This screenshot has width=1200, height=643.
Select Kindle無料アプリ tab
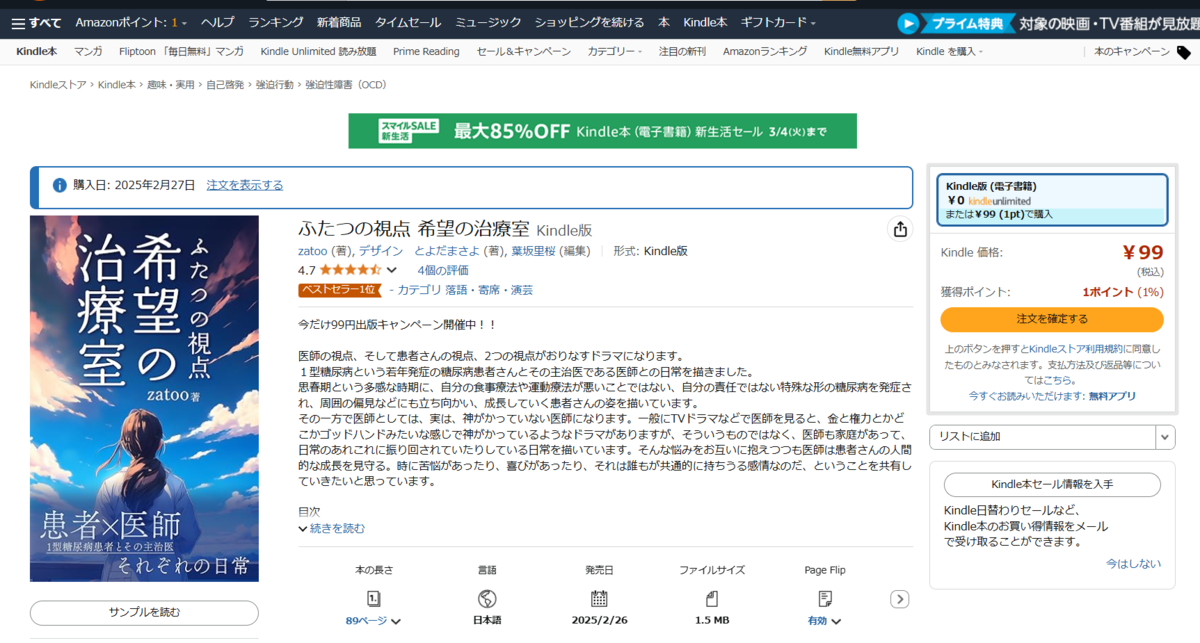[861, 52]
